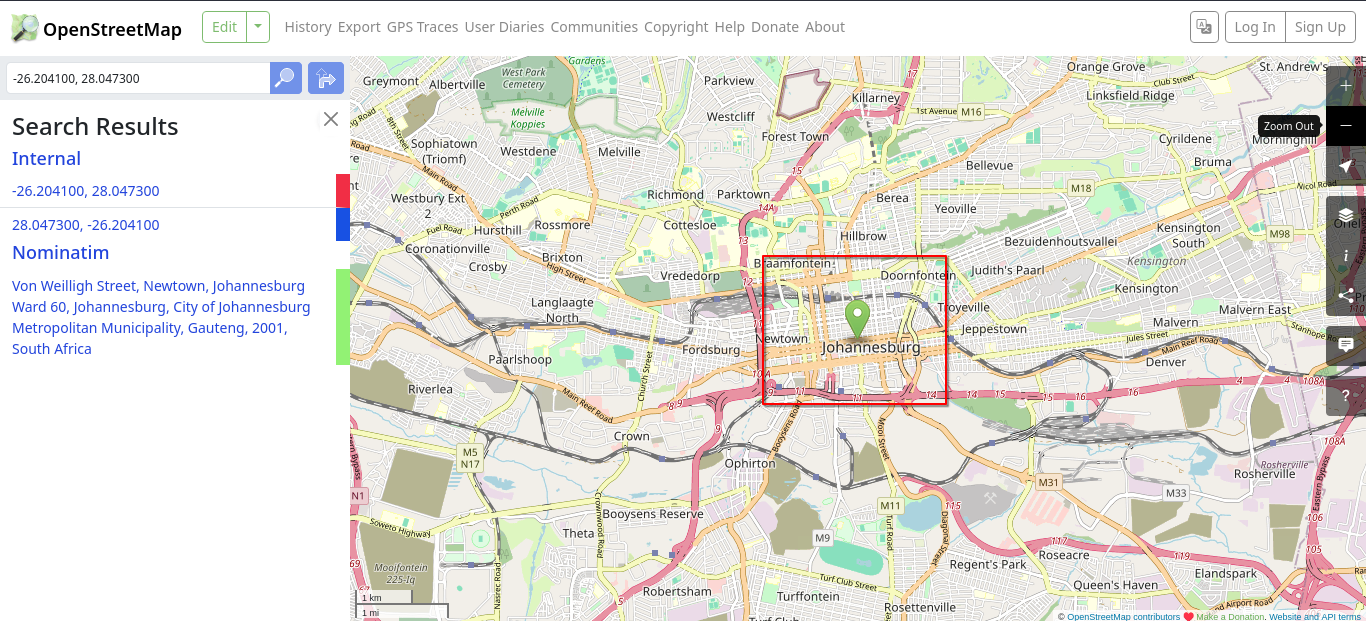The width and height of the screenshot is (1366, 621).
Task: Click the Fordsburg label on map
Action: click(x=711, y=350)
